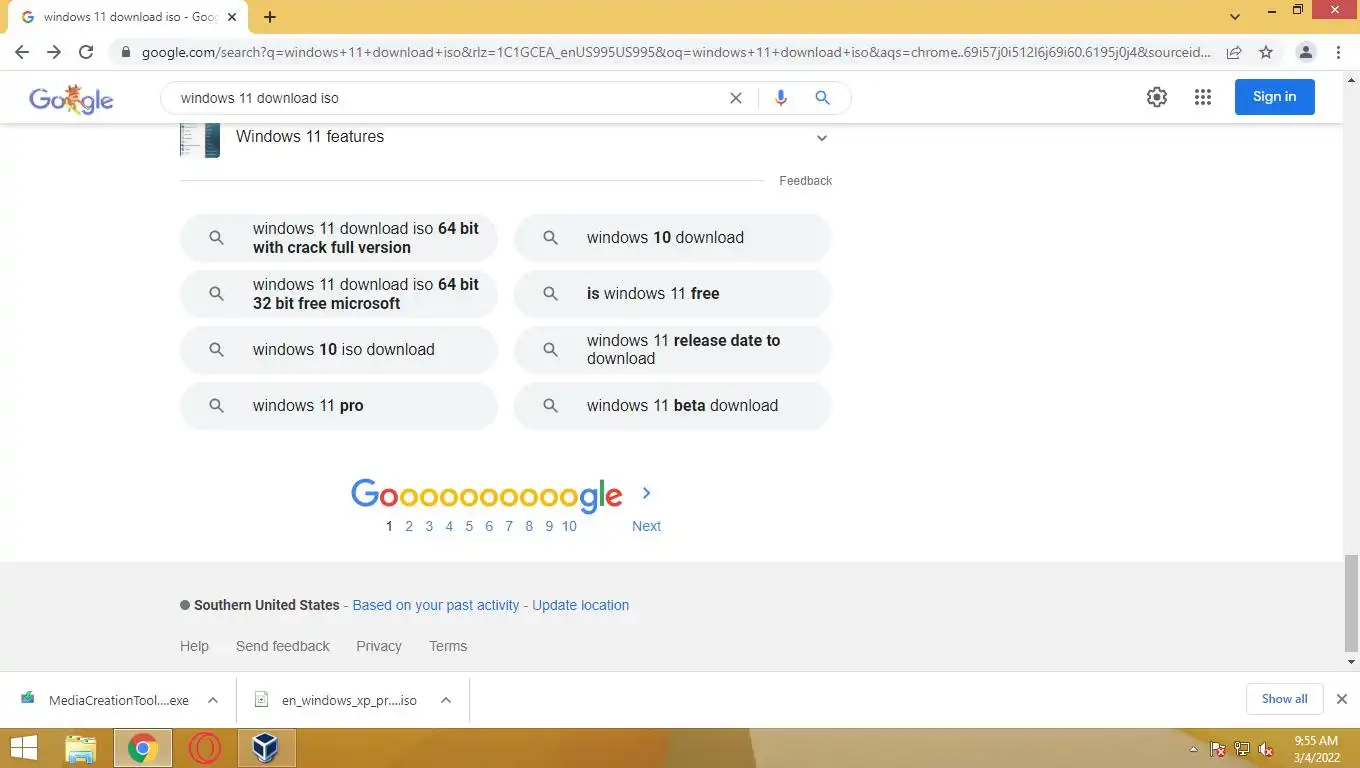The width and height of the screenshot is (1360, 768).
Task: Go to results page 10
Action: 569,526
